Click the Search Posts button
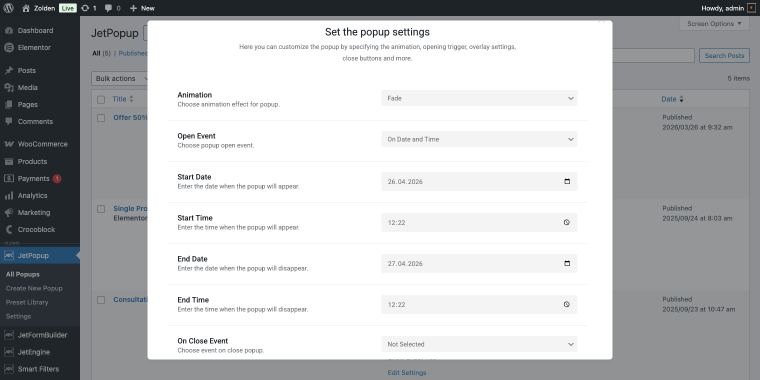The height and width of the screenshot is (380, 760). (x=724, y=56)
